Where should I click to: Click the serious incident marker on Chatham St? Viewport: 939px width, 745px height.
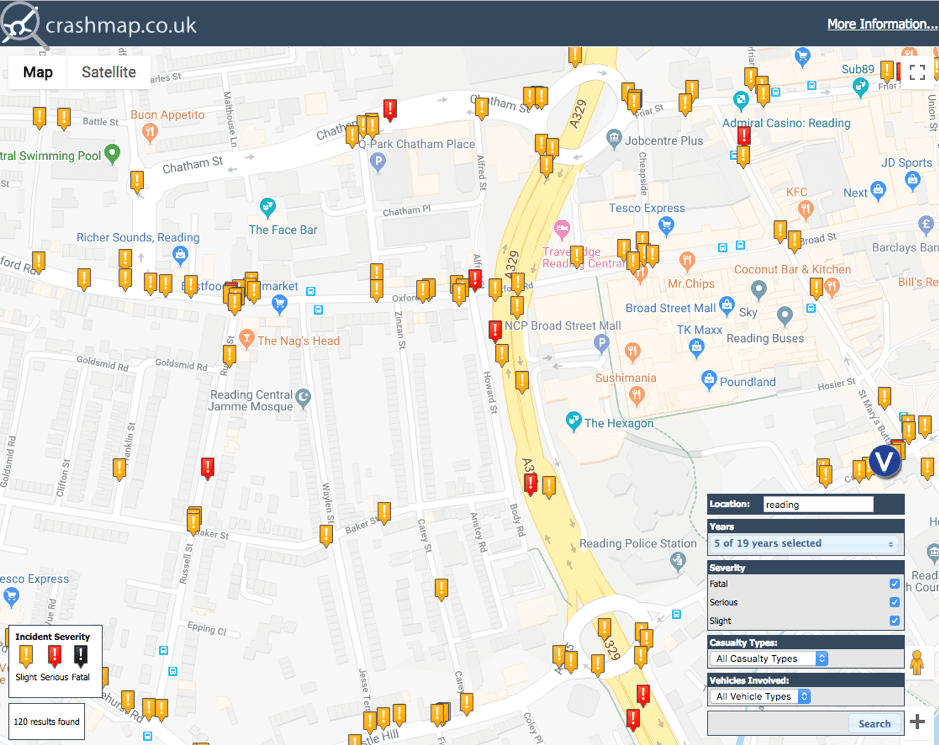390,110
